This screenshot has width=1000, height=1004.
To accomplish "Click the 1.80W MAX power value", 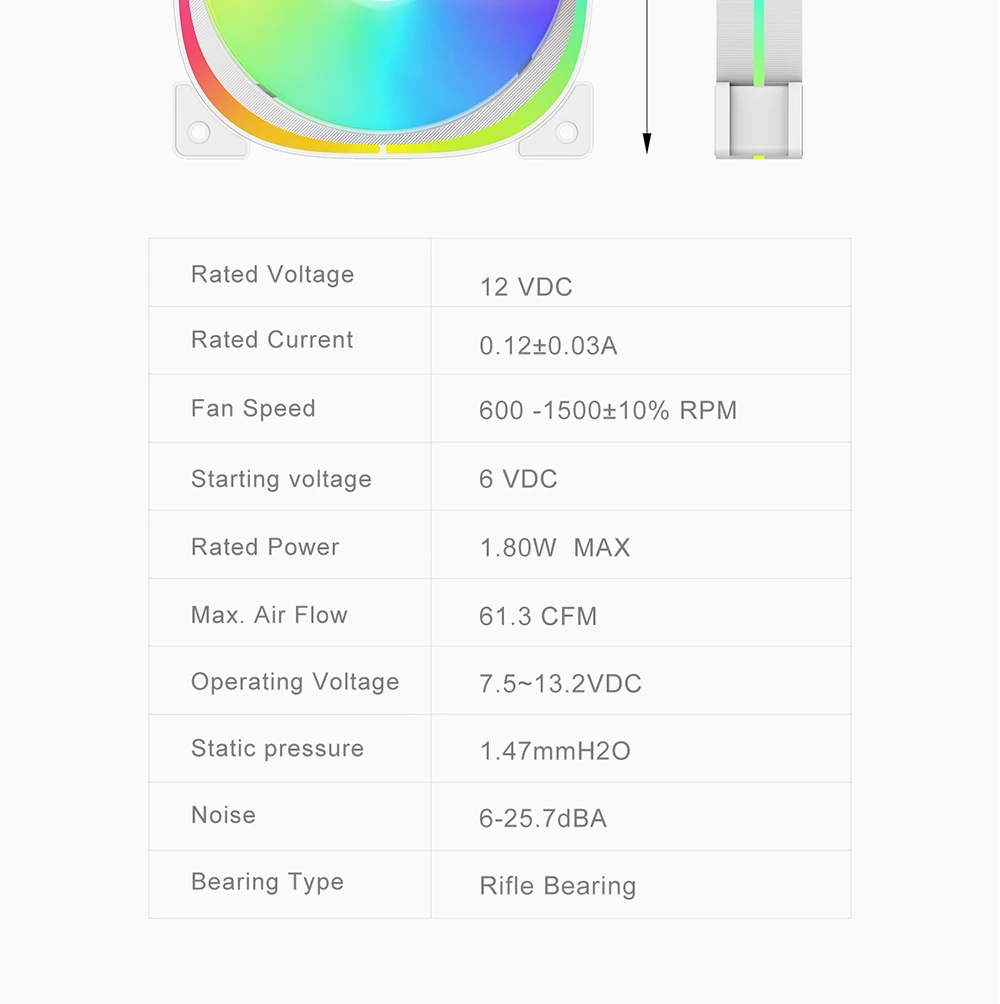I will [554, 548].
